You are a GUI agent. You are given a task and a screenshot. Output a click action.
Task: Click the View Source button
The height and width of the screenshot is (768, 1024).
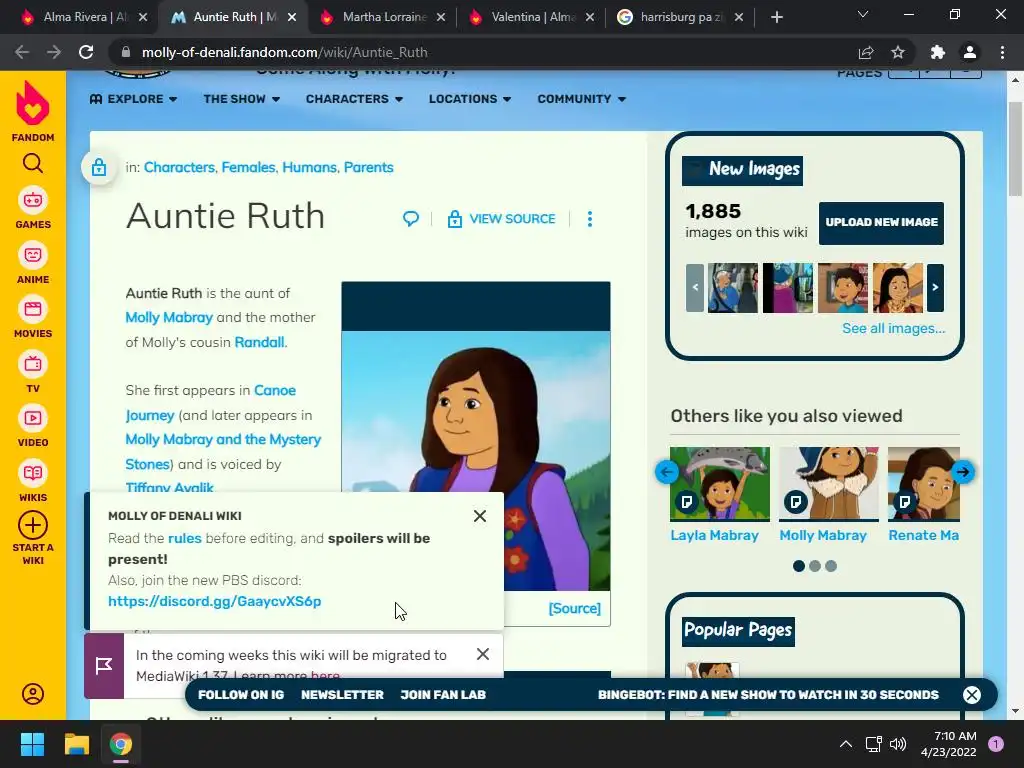502,219
